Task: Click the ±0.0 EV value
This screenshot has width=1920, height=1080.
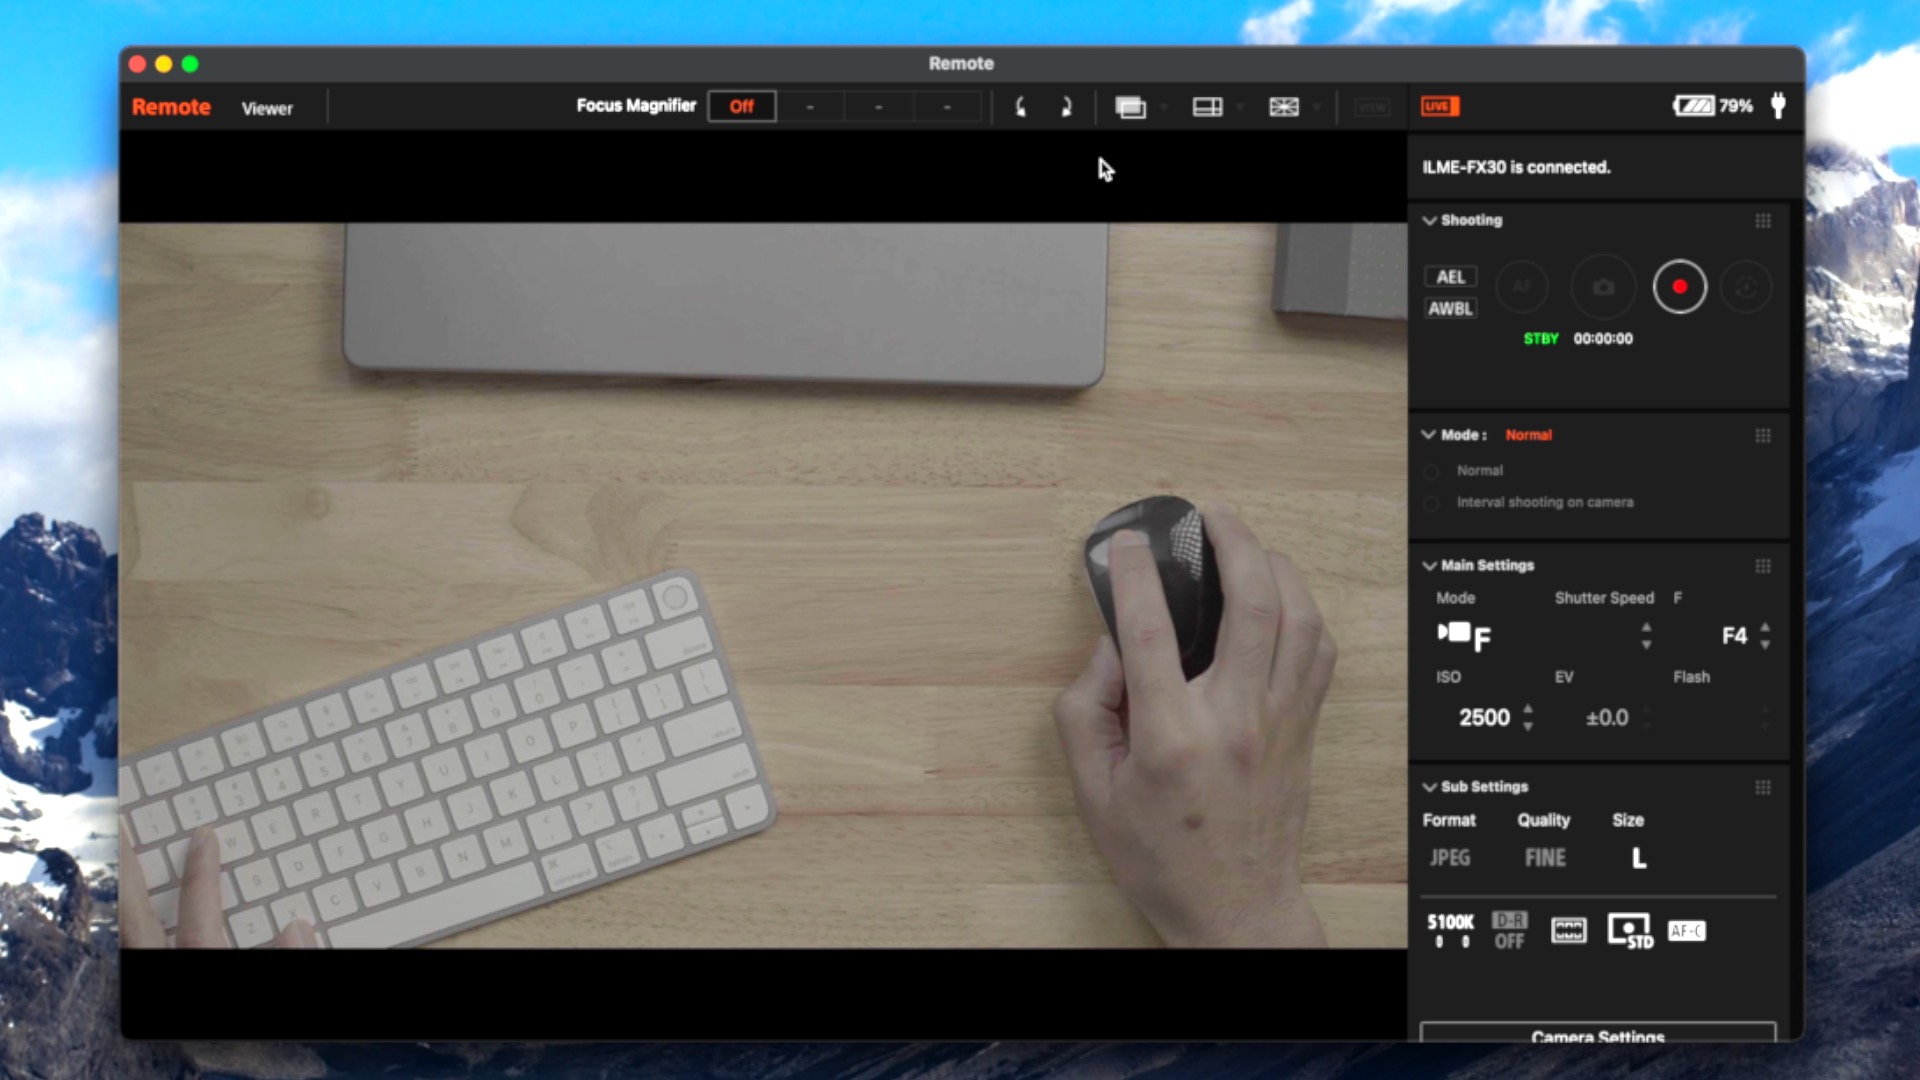Action: click(x=1607, y=718)
